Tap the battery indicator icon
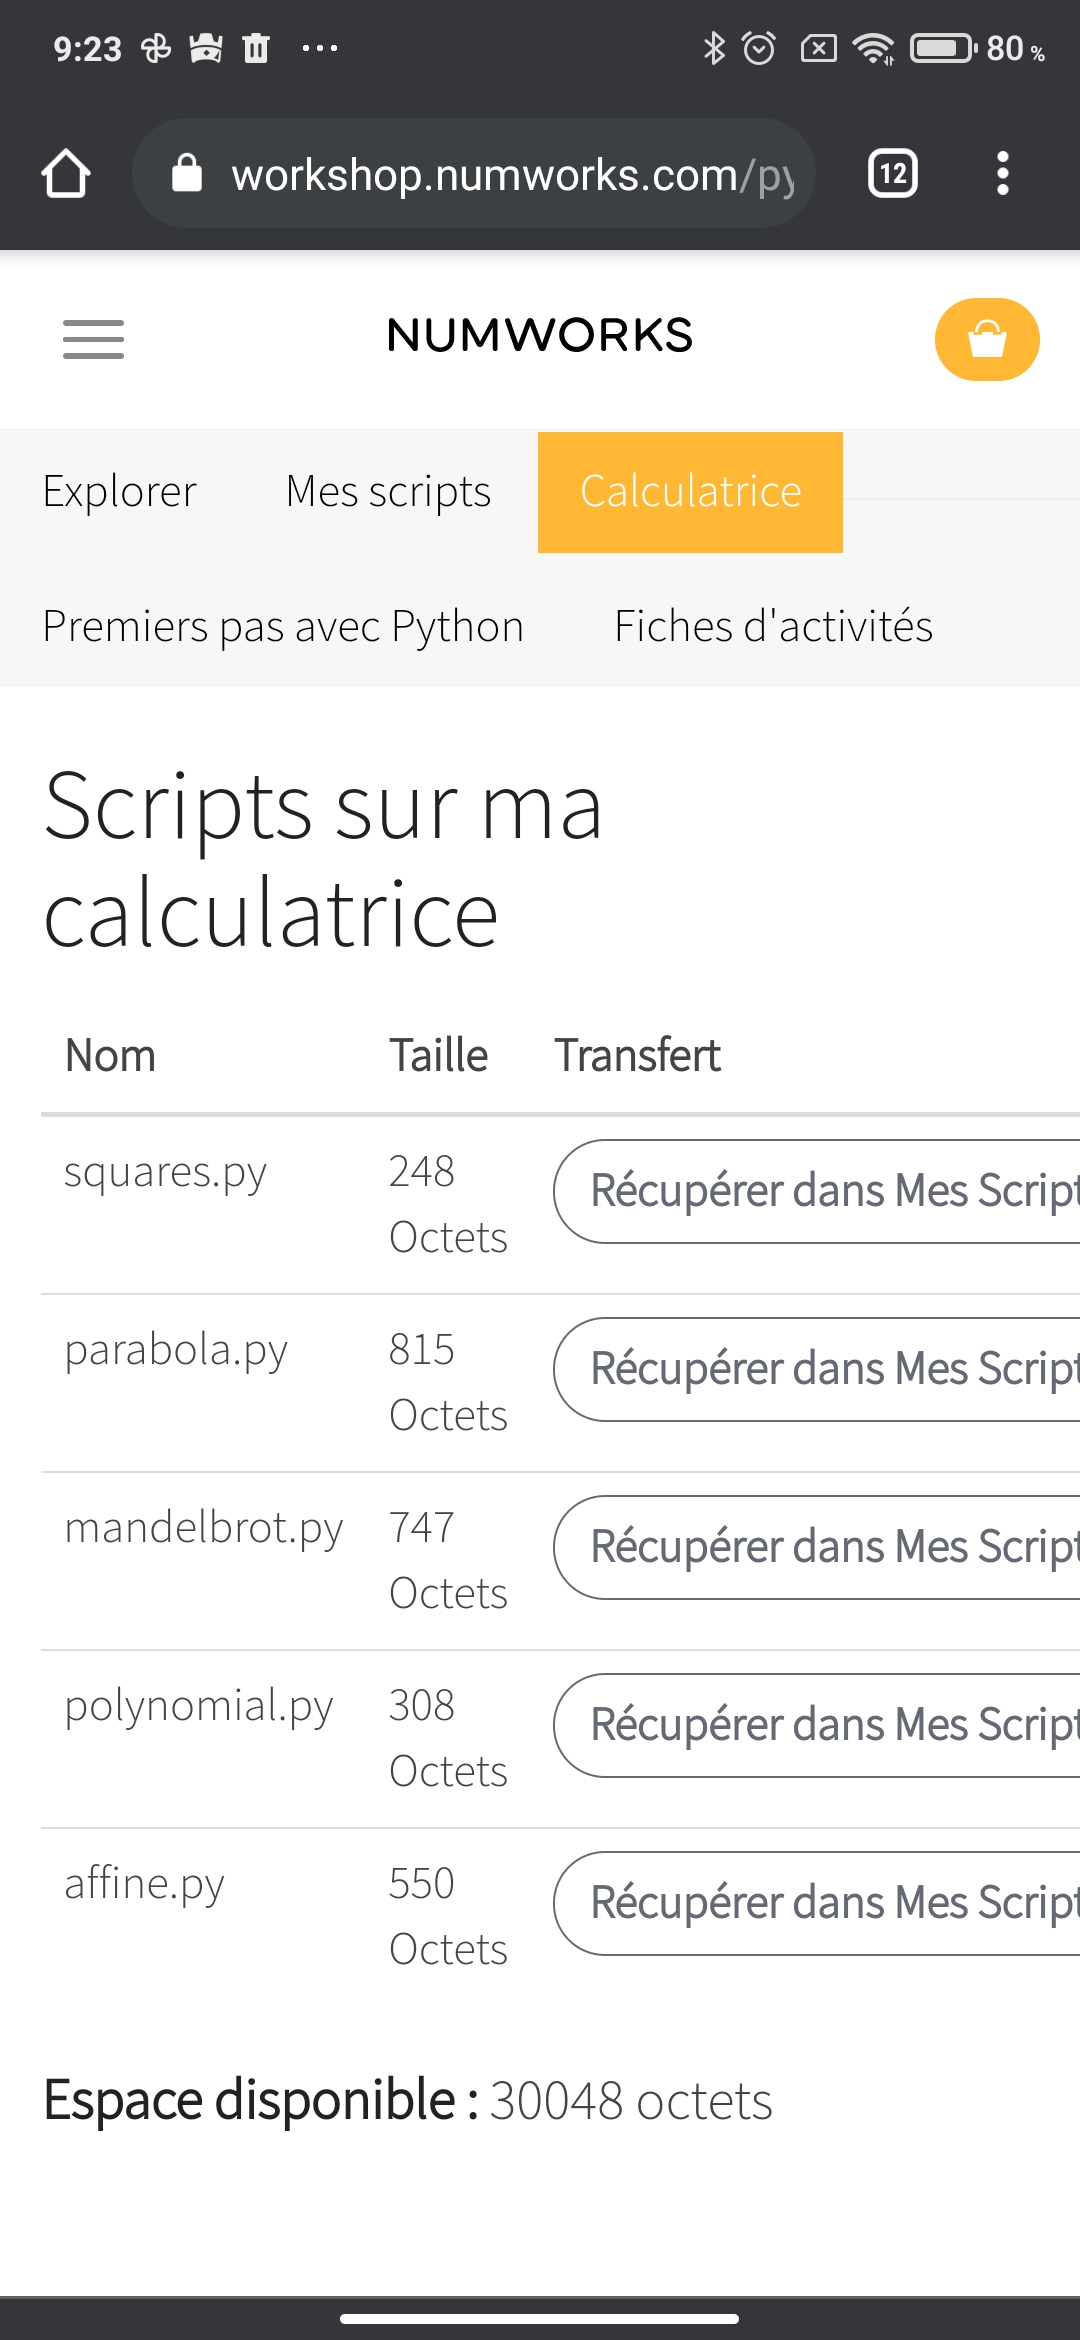The width and height of the screenshot is (1080, 2340). (x=942, y=48)
